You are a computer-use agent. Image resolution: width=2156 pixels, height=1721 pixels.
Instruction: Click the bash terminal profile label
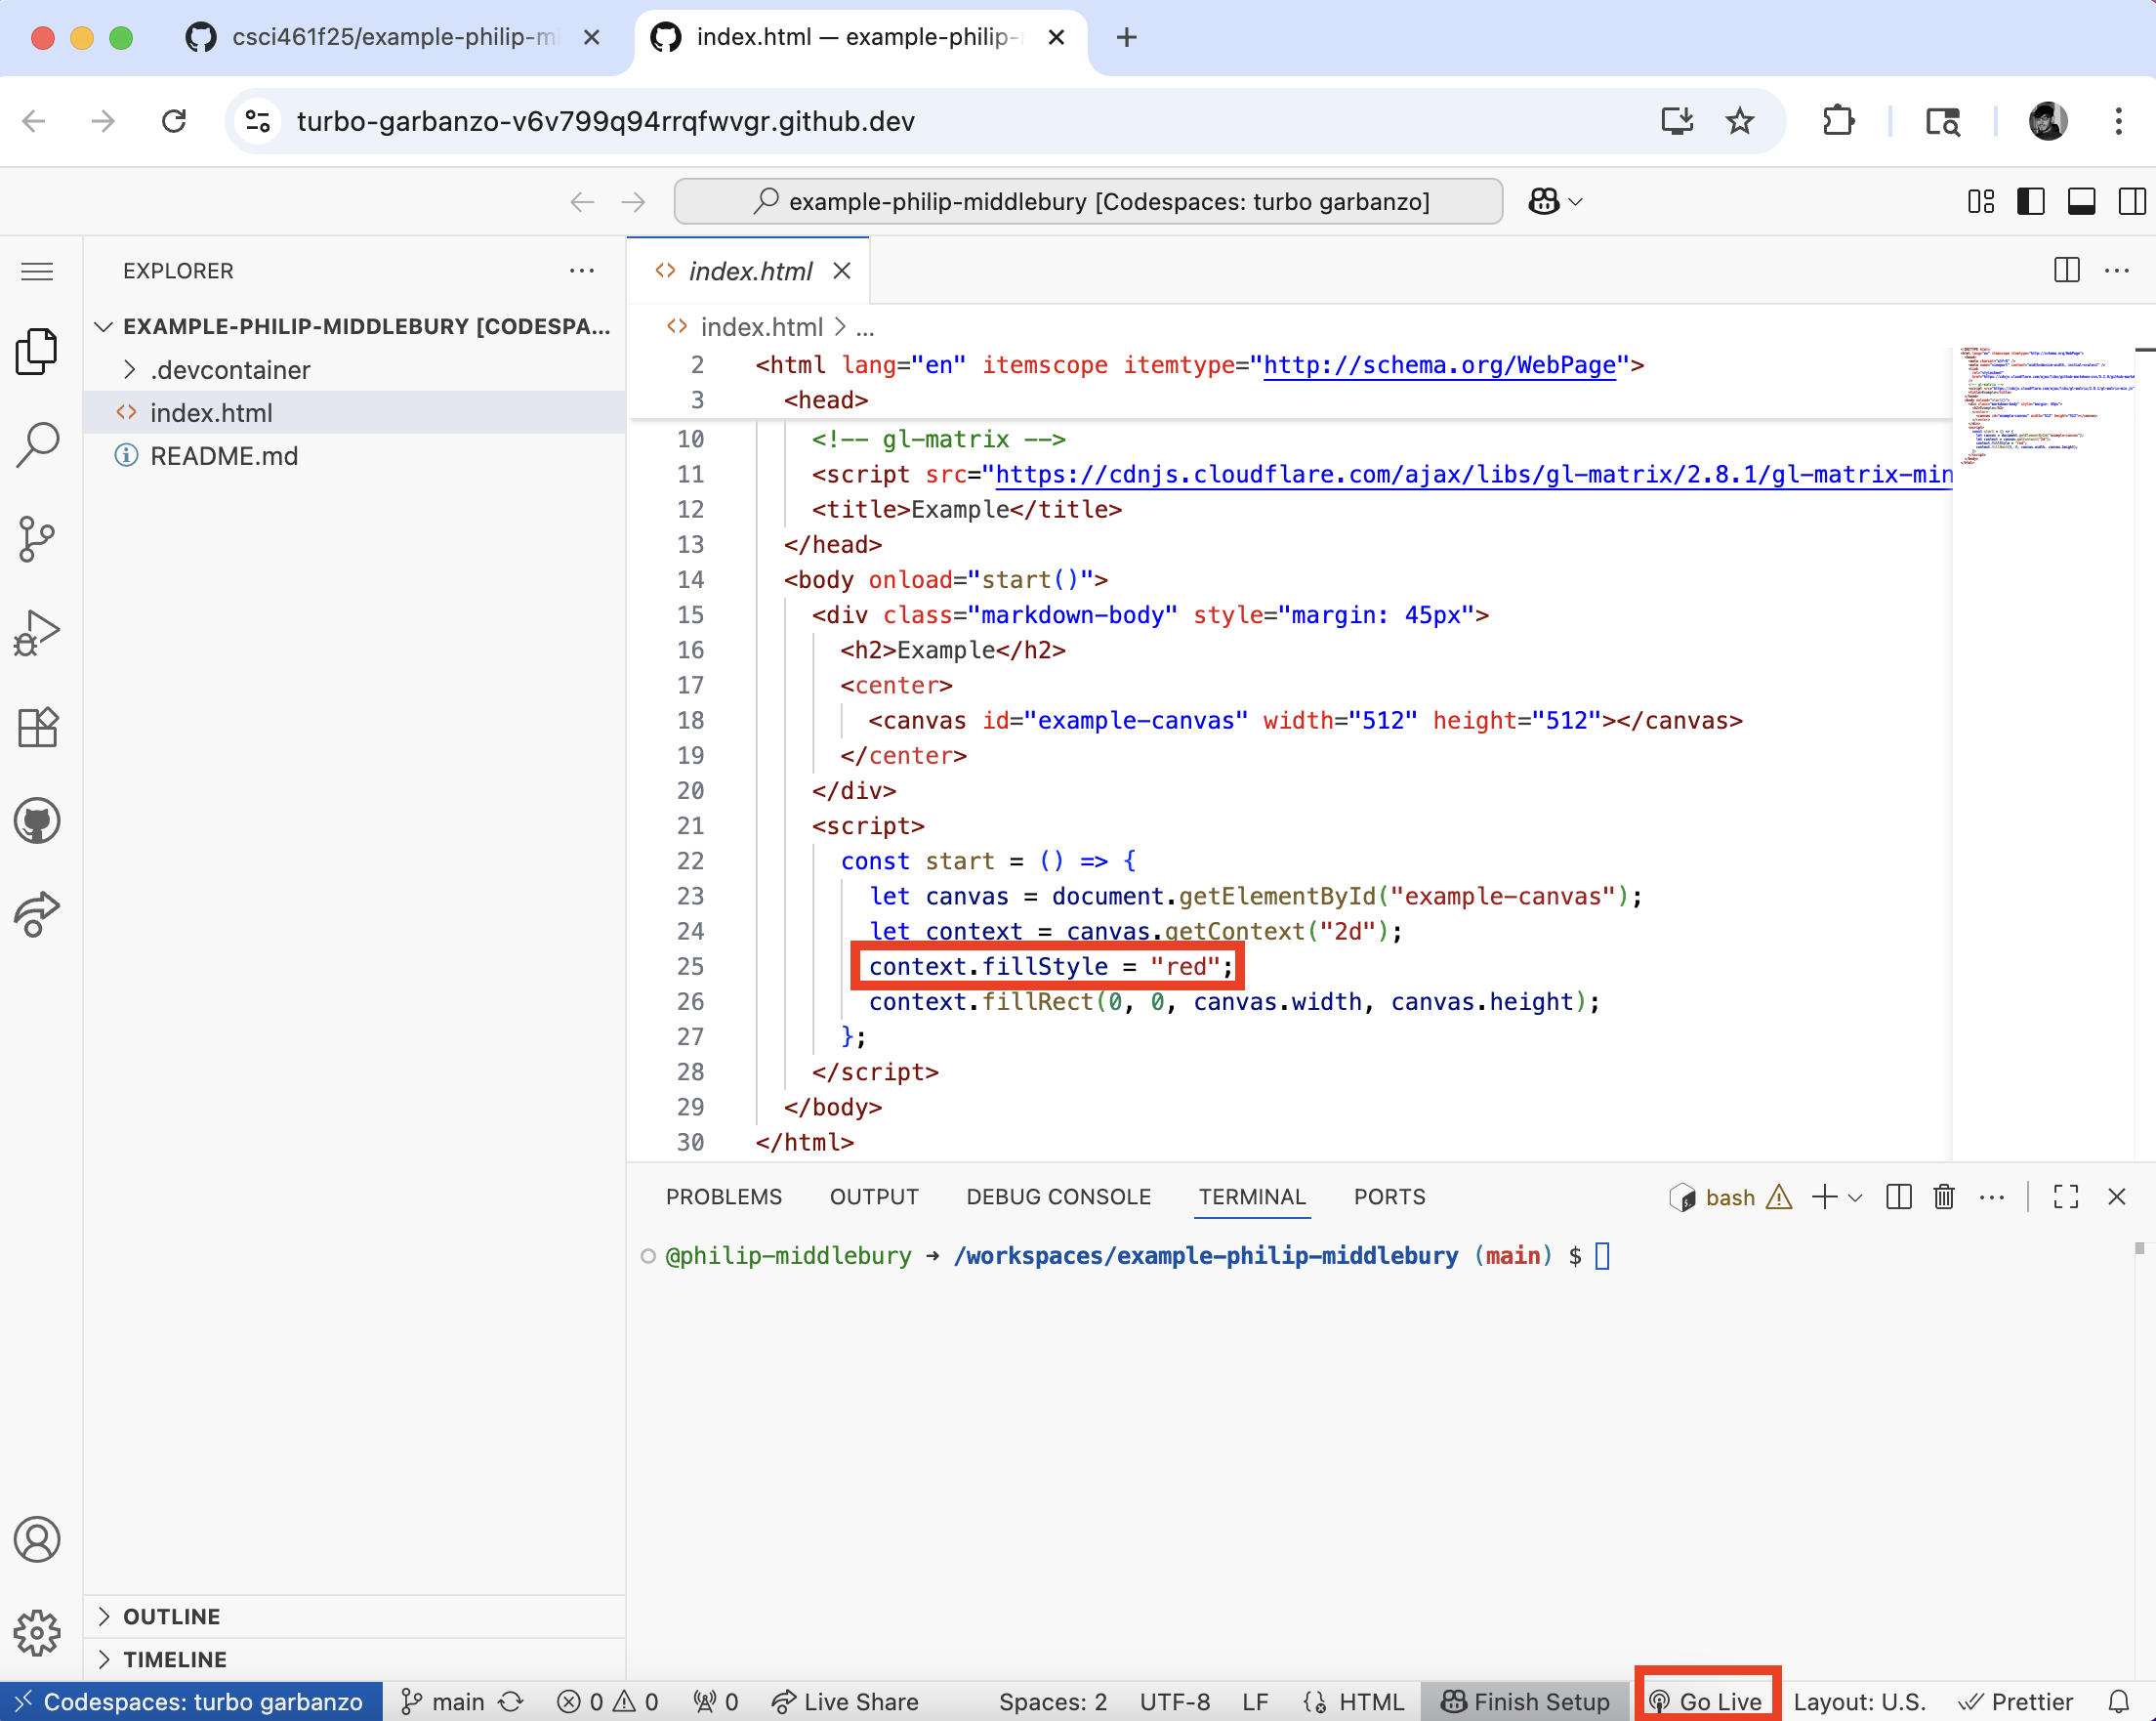[1730, 1197]
